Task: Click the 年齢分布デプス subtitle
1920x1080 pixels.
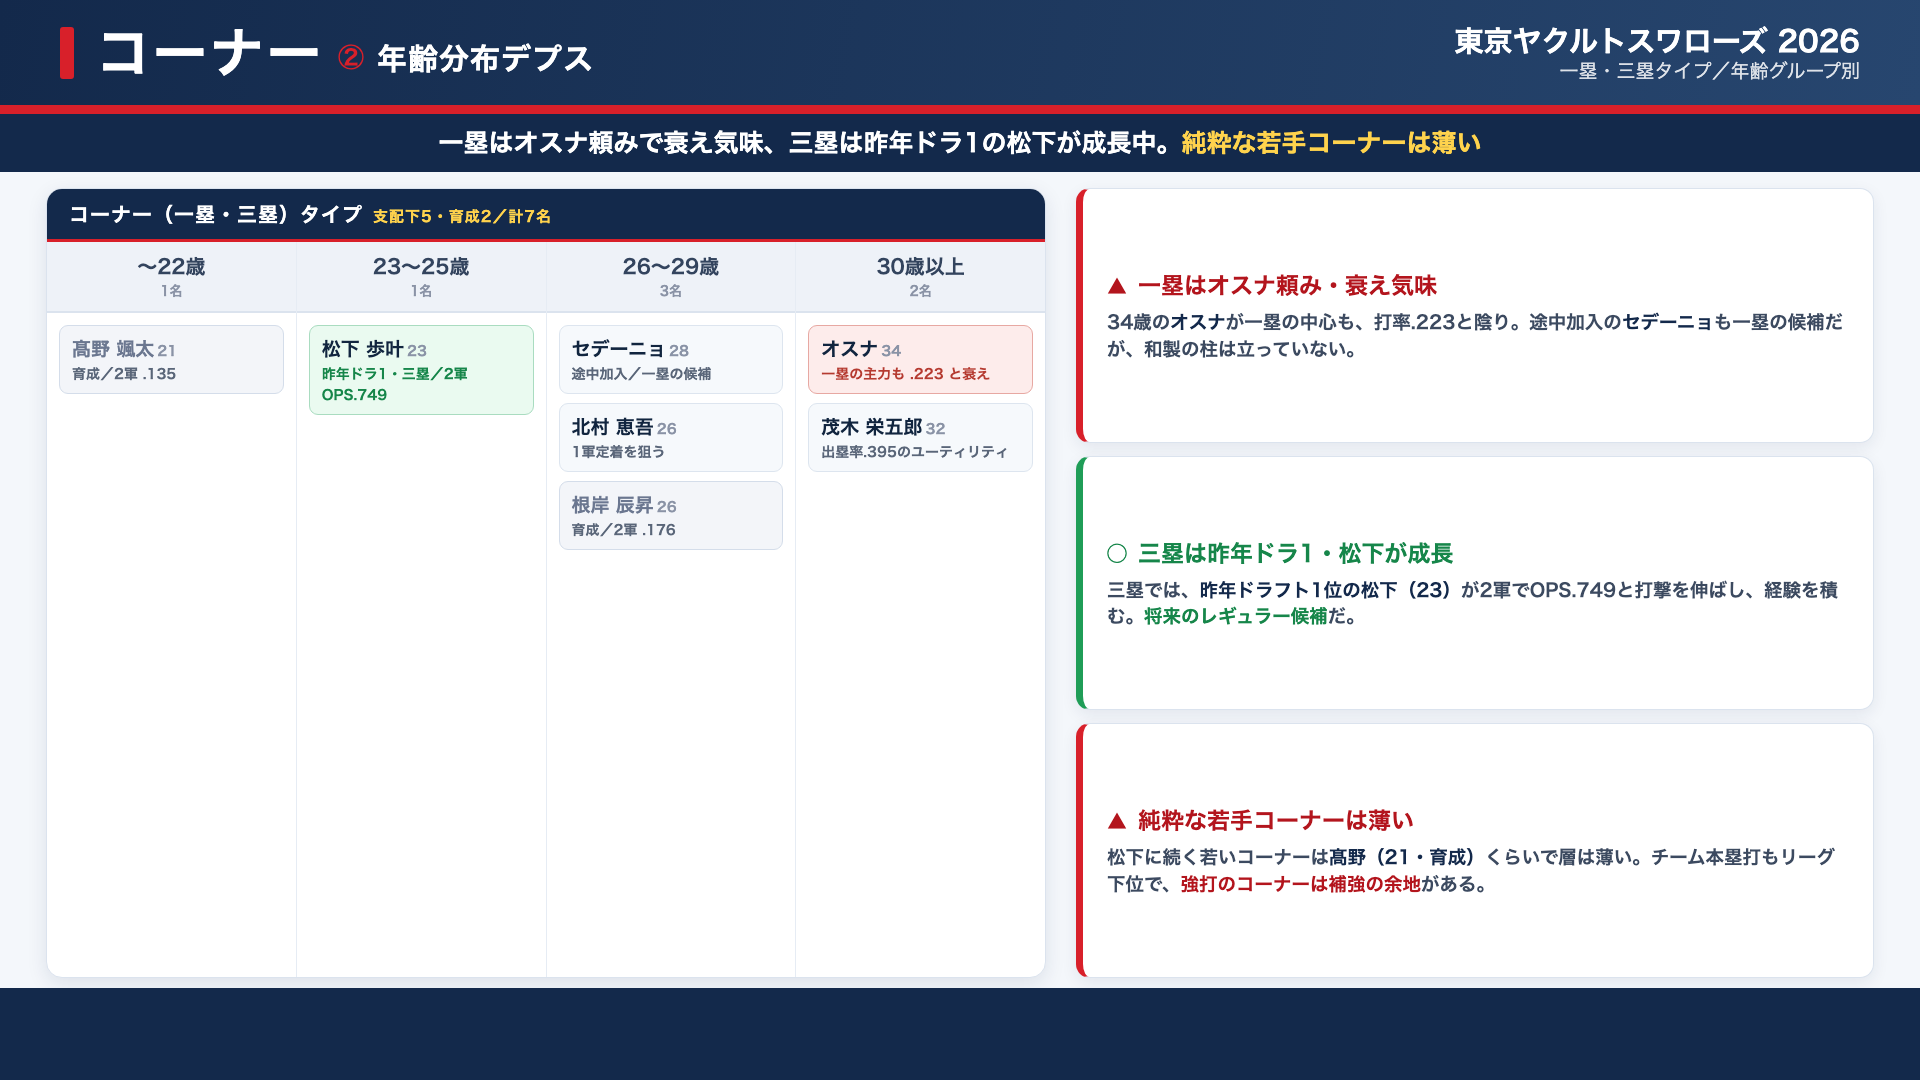Action: (x=484, y=59)
